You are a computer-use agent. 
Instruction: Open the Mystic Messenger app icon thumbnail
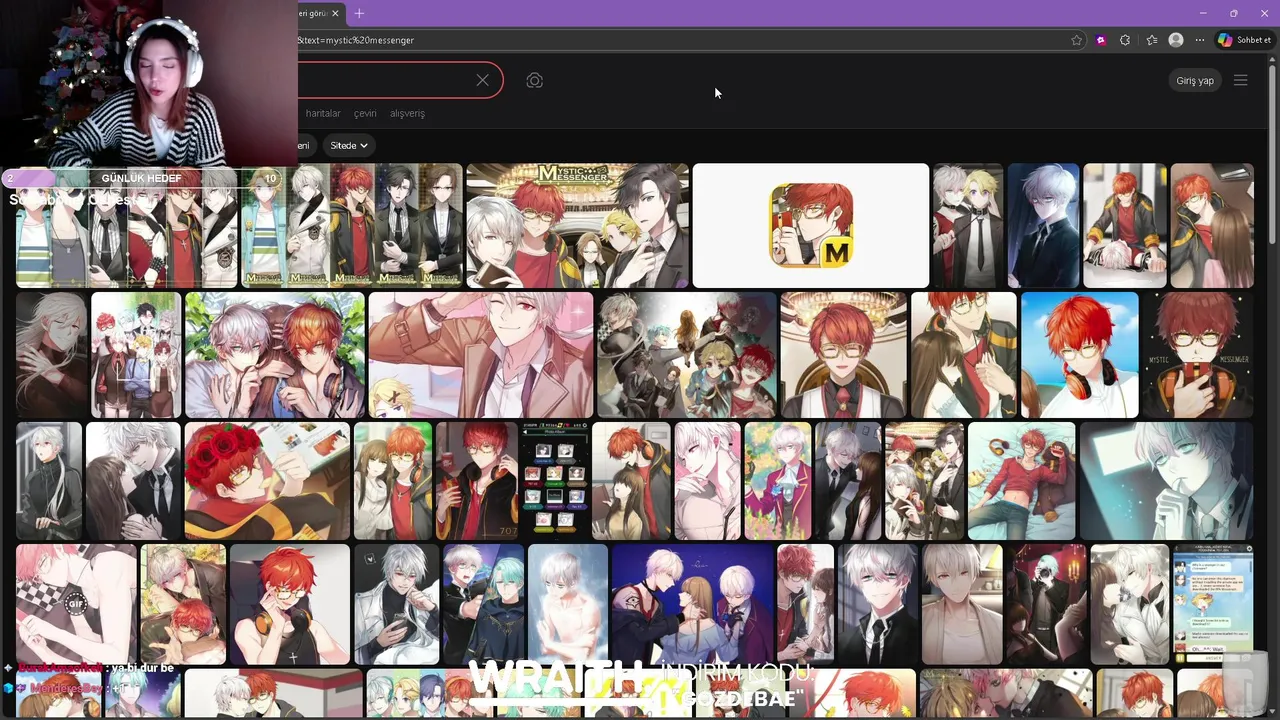point(811,225)
